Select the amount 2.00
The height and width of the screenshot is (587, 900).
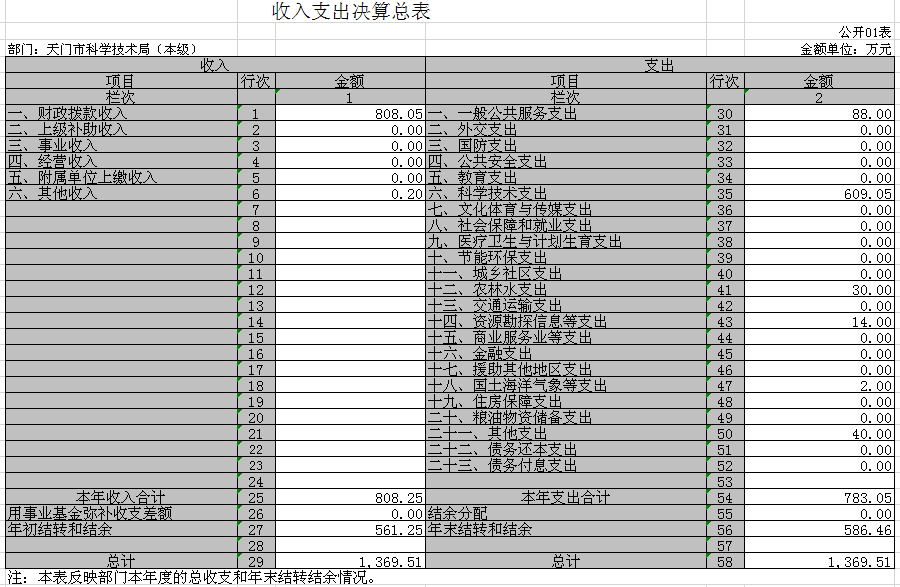click(x=819, y=386)
